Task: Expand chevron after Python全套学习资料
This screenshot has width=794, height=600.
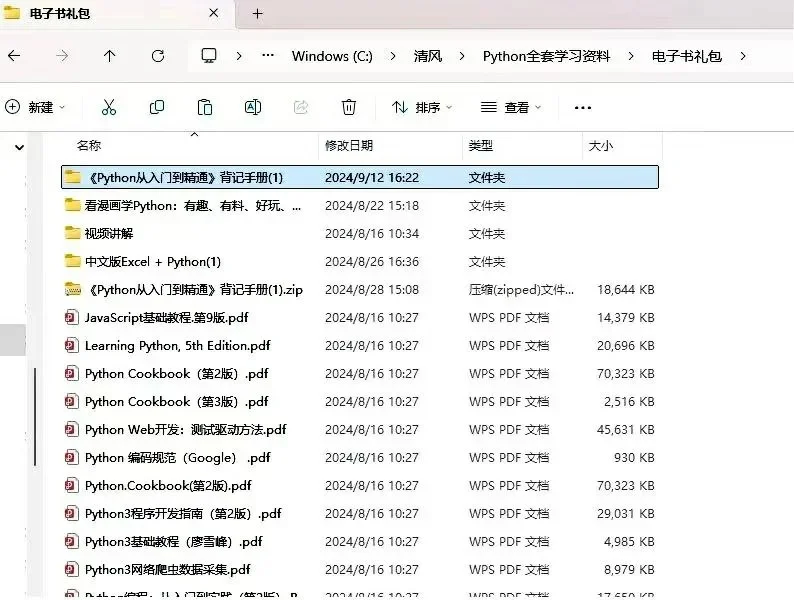Action: pos(631,56)
